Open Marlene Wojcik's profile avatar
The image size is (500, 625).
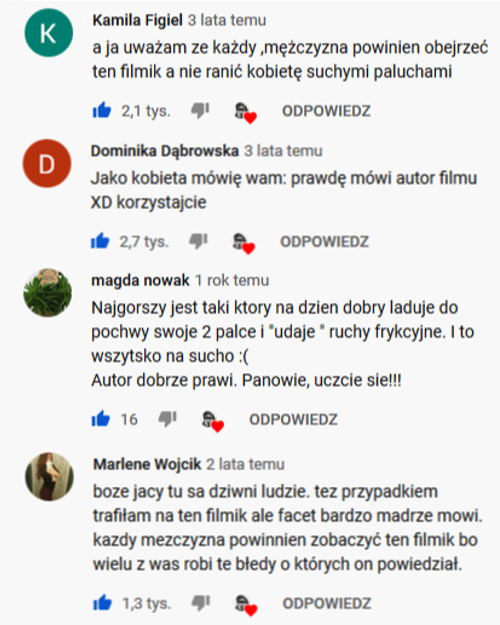point(49,477)
